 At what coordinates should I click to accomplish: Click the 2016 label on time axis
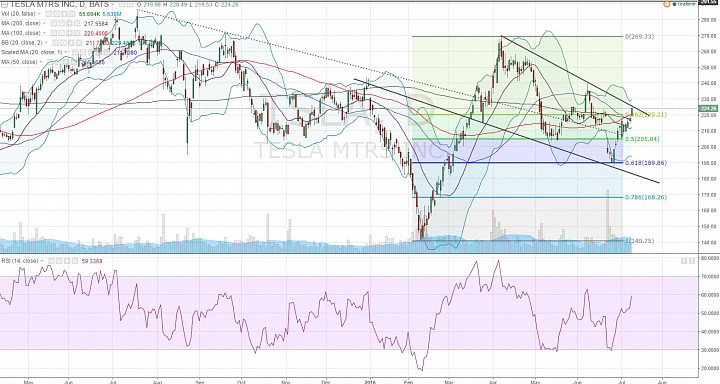tap(370, 381)
